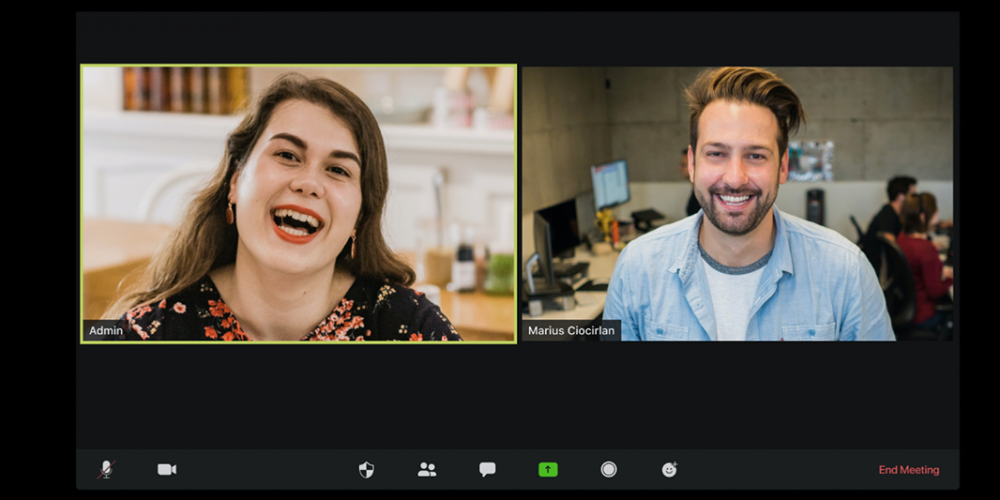Open the Reactions smiley menu
Screen dimensions: 1000x500
pos(669,469)
